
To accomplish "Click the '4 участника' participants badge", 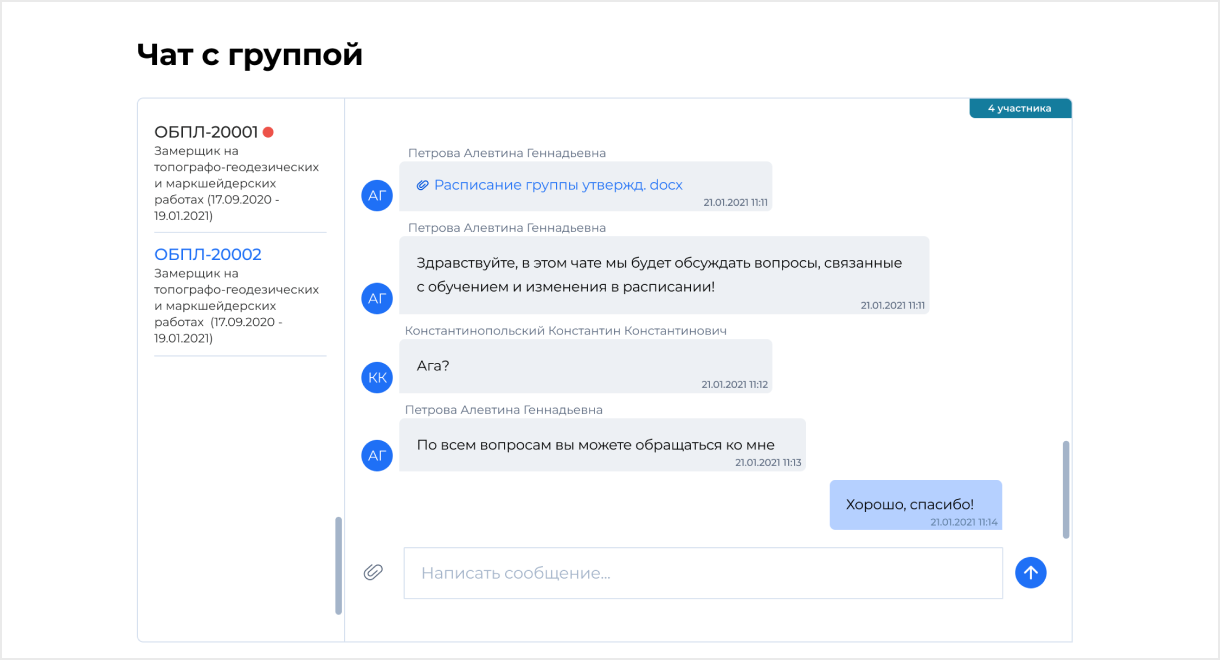I will [x=1020, y=108].
